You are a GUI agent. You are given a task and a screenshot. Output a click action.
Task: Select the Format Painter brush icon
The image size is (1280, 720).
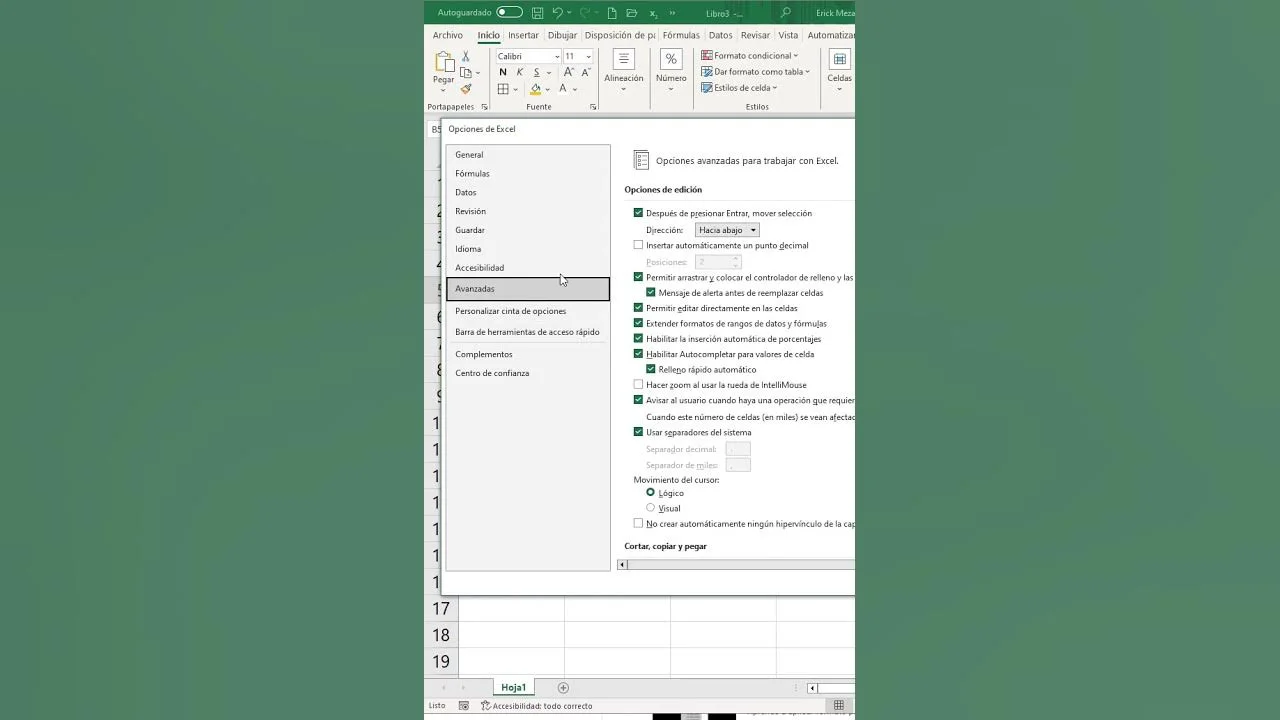(465, 89)
